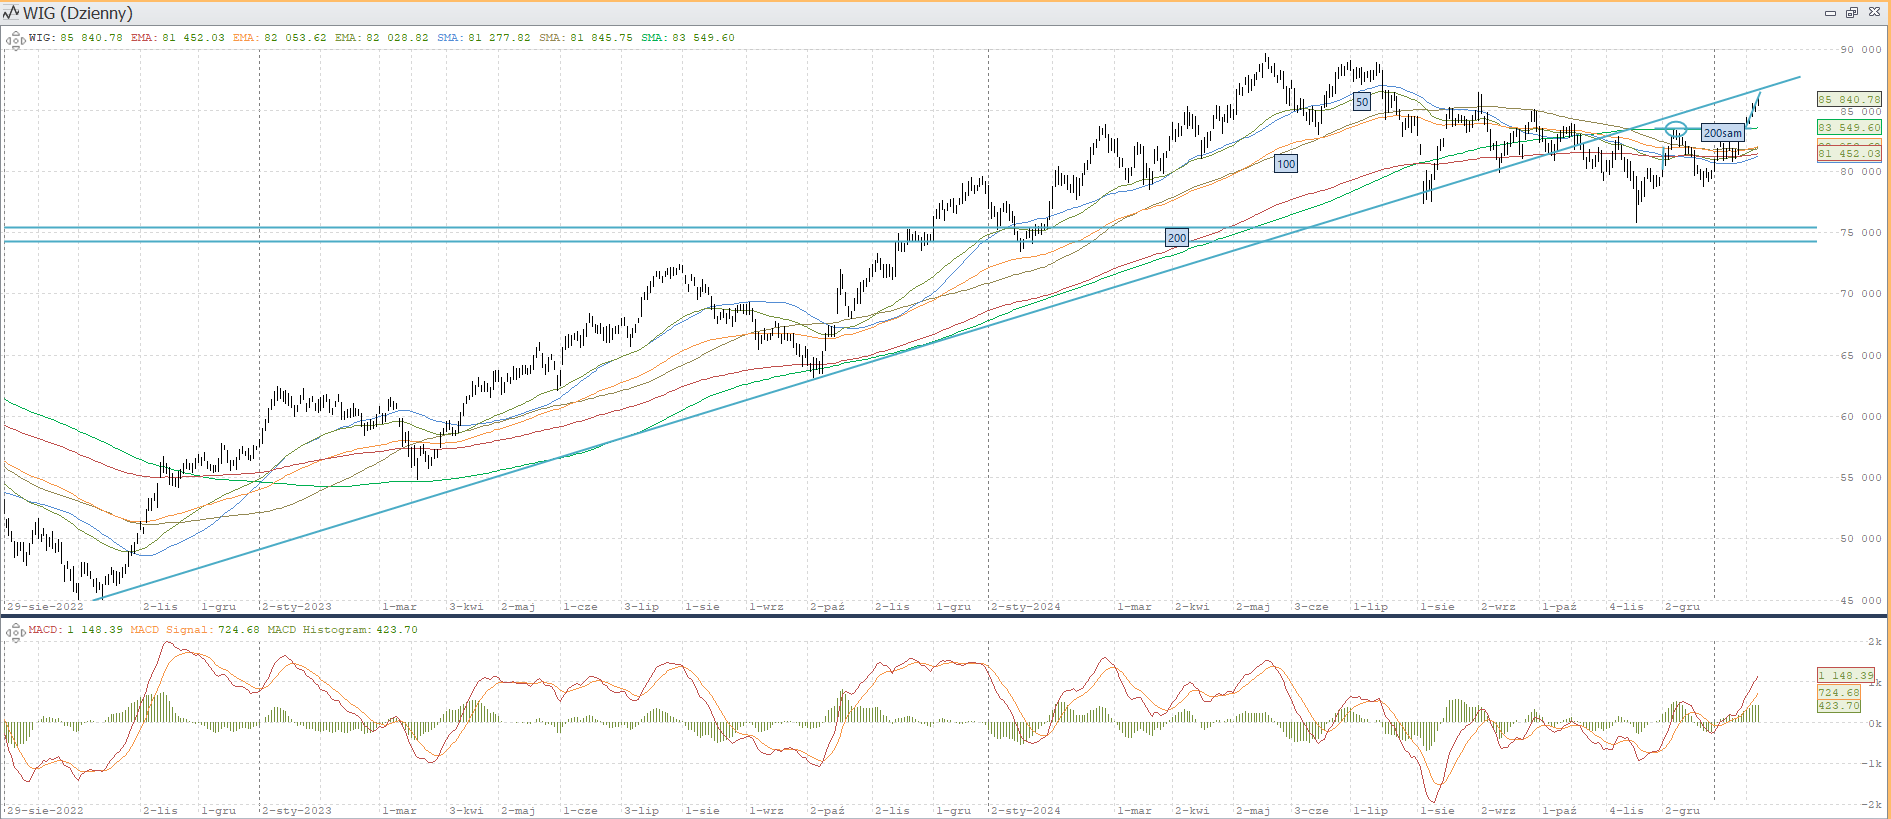The height and width of the screenshot is (819, 1891).
Task: Click the '50' moving average label box
Action: pos(1362,102)
